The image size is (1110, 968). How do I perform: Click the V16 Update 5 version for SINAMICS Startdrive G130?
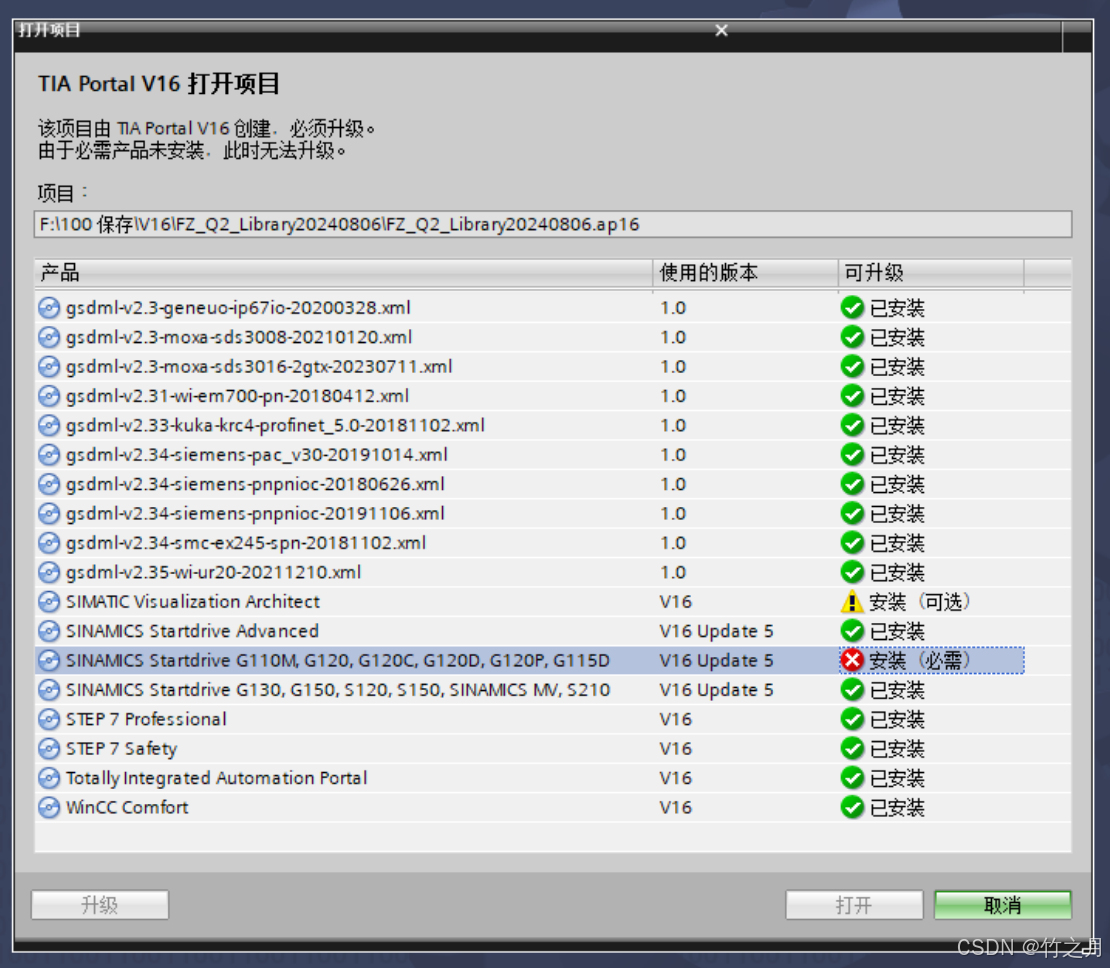[716, 690]
